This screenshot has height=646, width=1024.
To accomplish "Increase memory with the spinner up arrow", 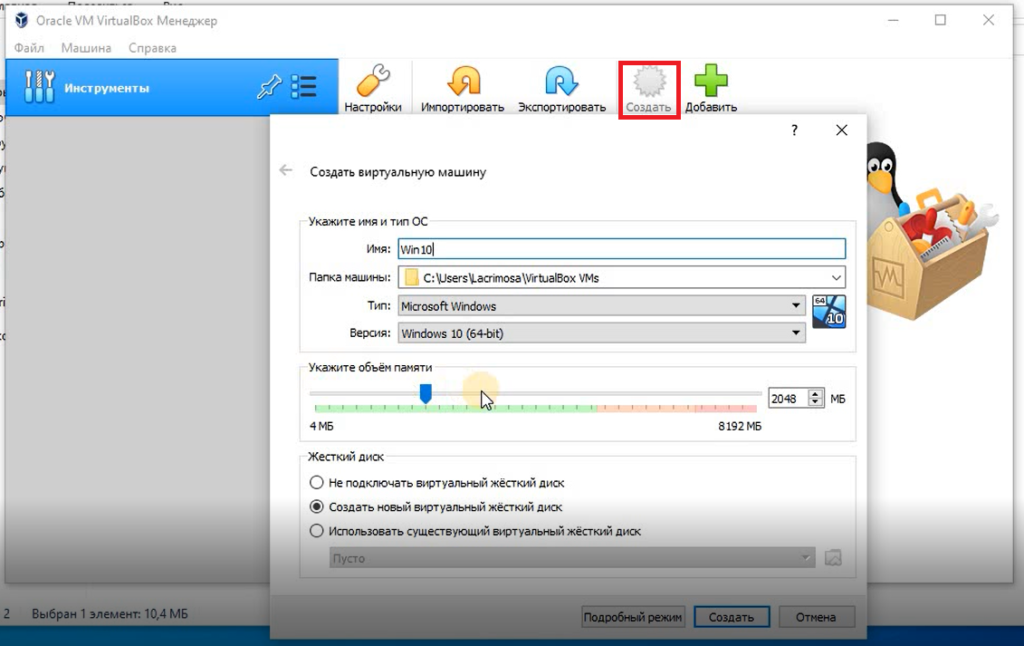I will [815, 394].
